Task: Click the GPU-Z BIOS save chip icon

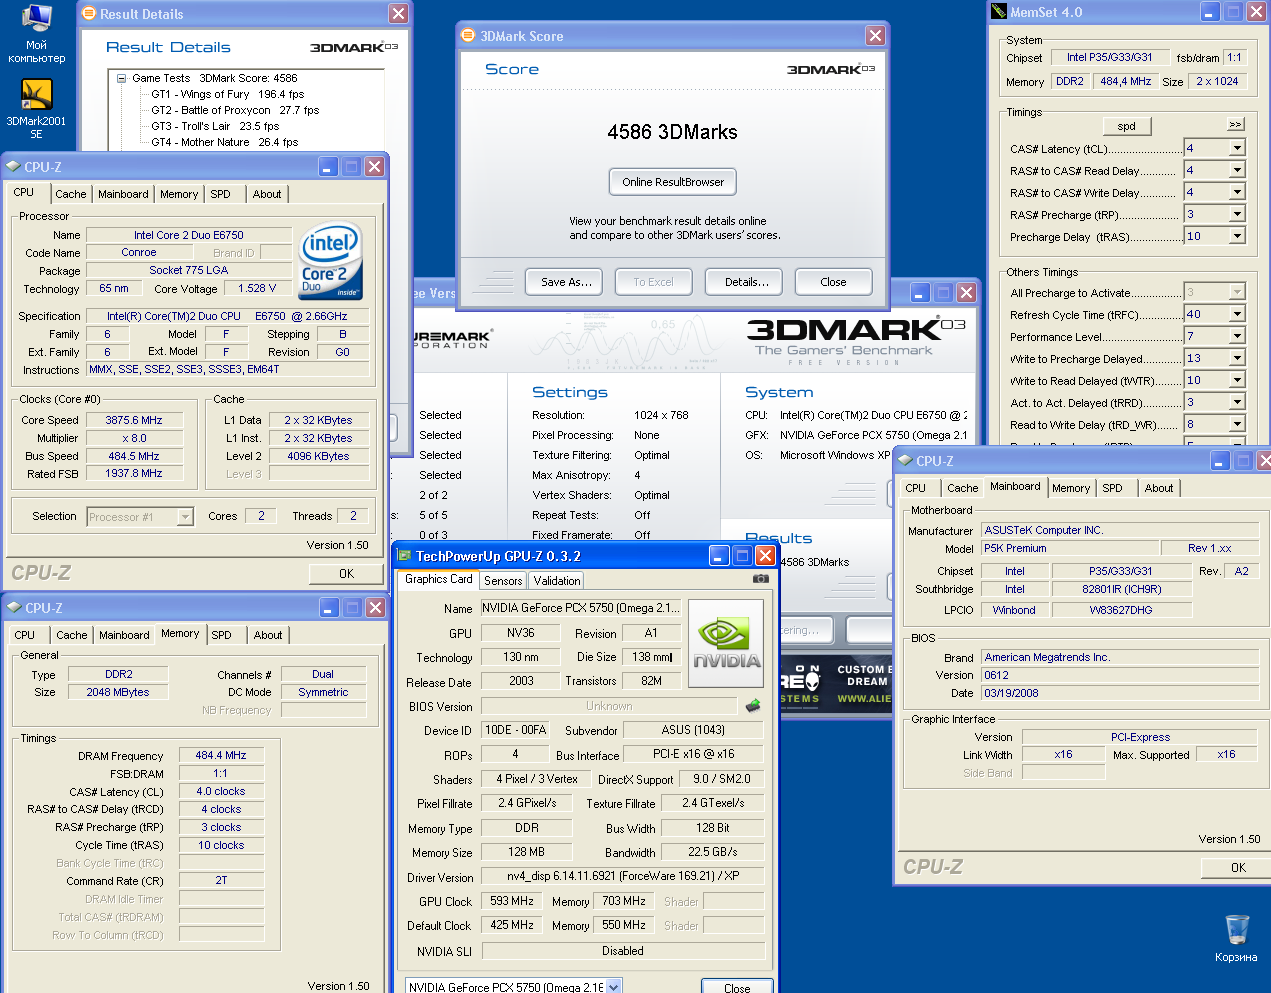Action: (x=753, y=705)
